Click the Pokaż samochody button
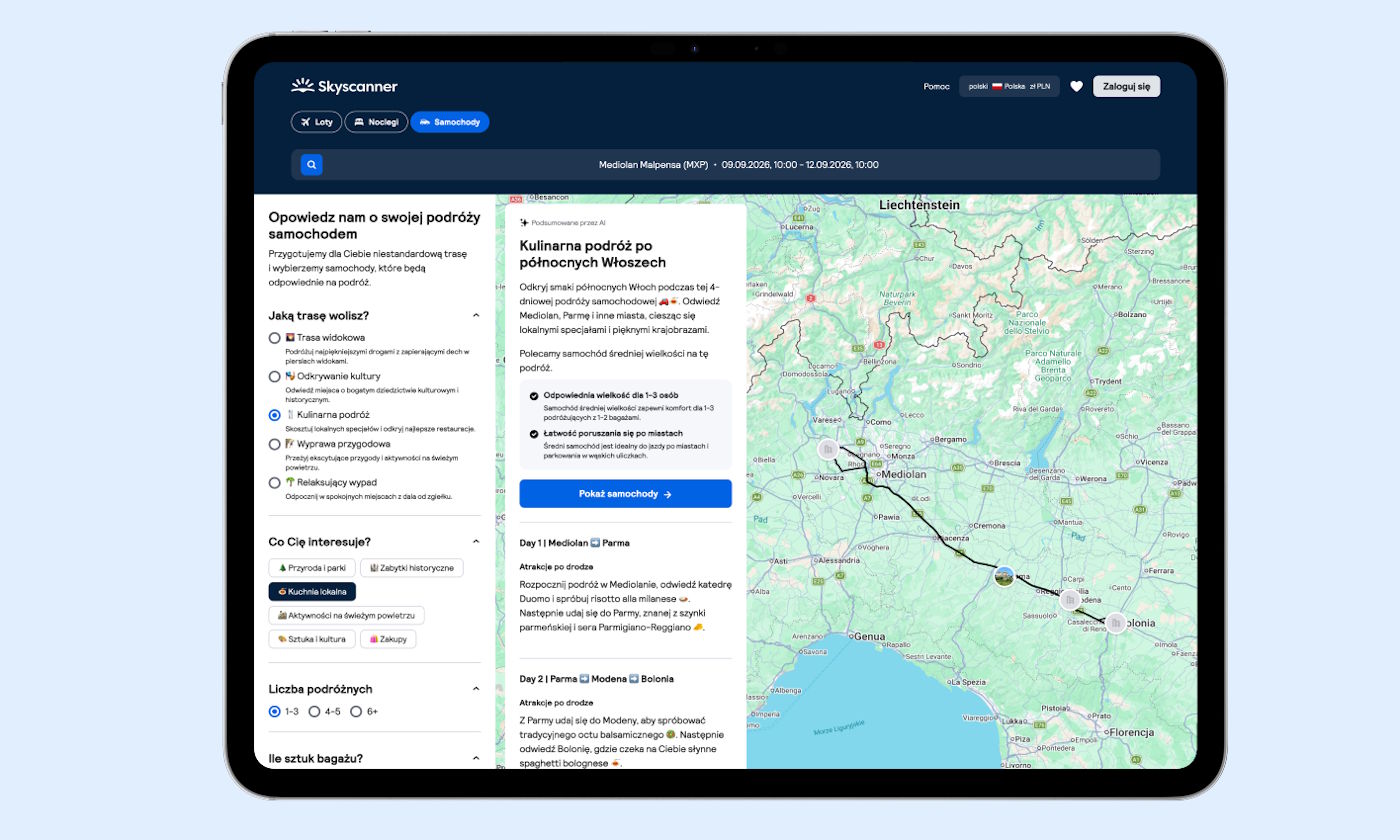1400x840 pixels. coord(625,494)
